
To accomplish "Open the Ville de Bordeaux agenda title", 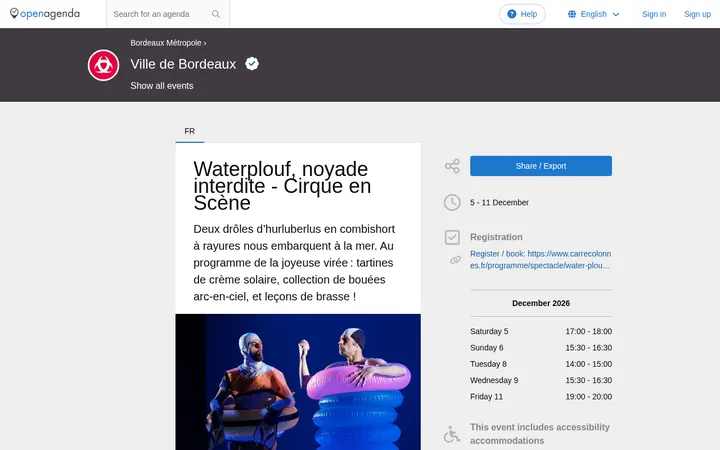I will (183, 64).
